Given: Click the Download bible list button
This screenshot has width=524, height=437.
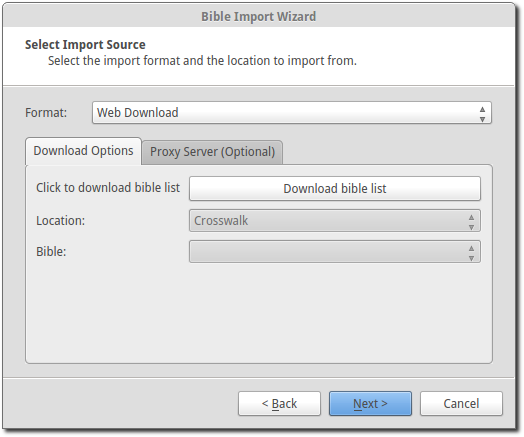Looking at the screenshot, I should click(x=335, y=188).
